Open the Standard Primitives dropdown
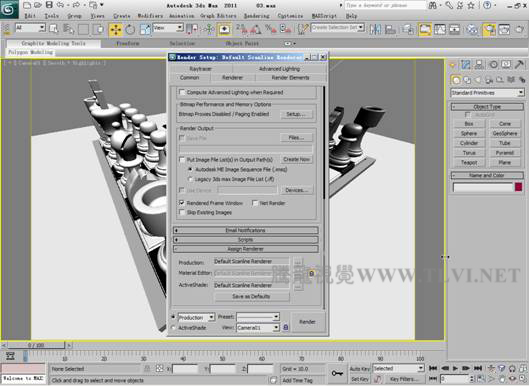This screenshot has width=529, height=386. point(487,92)
